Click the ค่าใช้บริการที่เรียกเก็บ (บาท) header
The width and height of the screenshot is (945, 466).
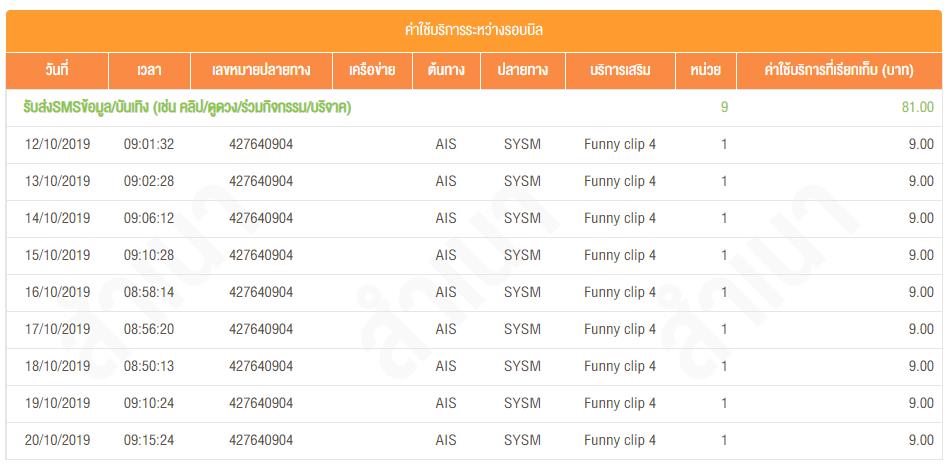point(840,71)
